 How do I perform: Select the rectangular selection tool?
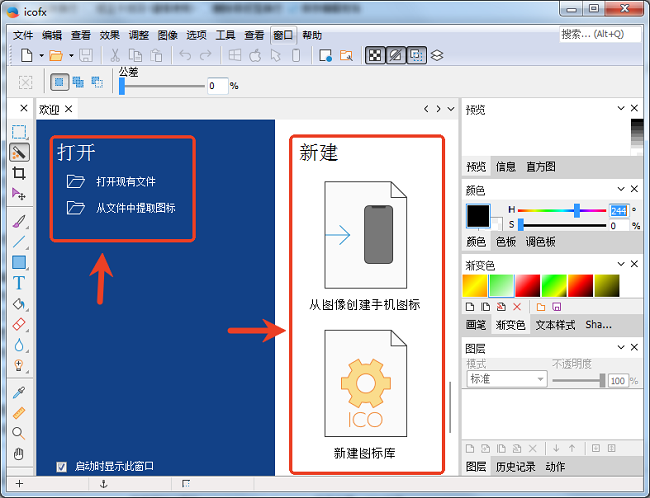(19, 132)
